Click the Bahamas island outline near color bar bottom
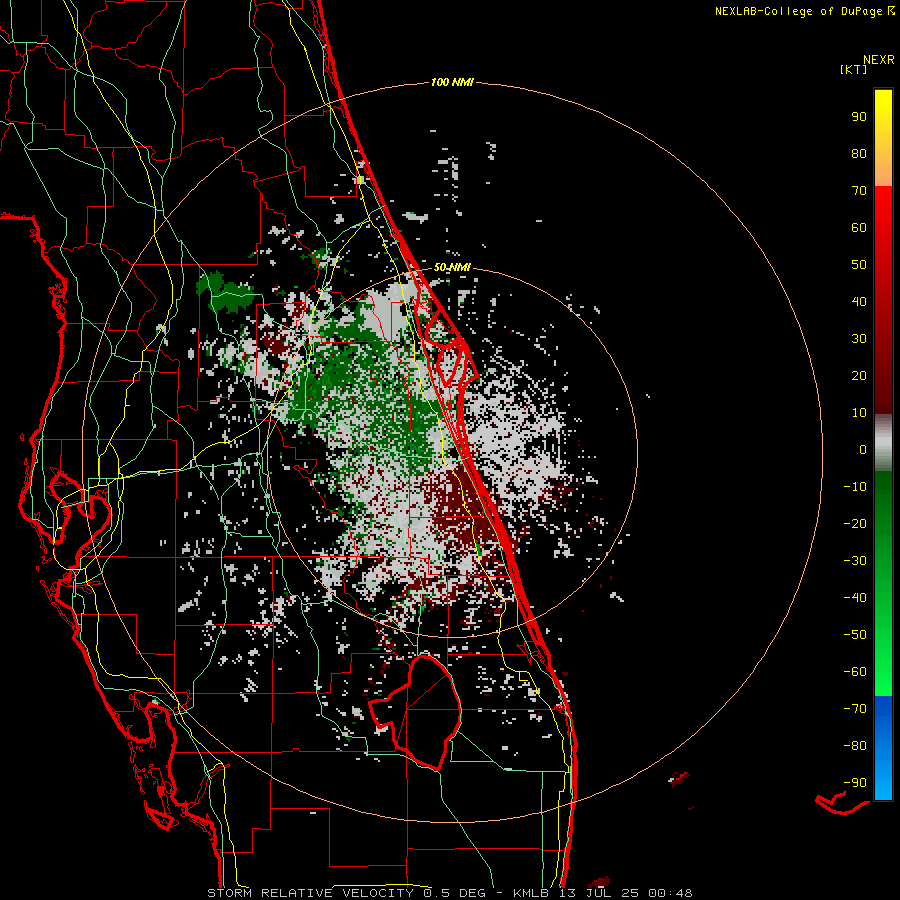 (841, 802)
